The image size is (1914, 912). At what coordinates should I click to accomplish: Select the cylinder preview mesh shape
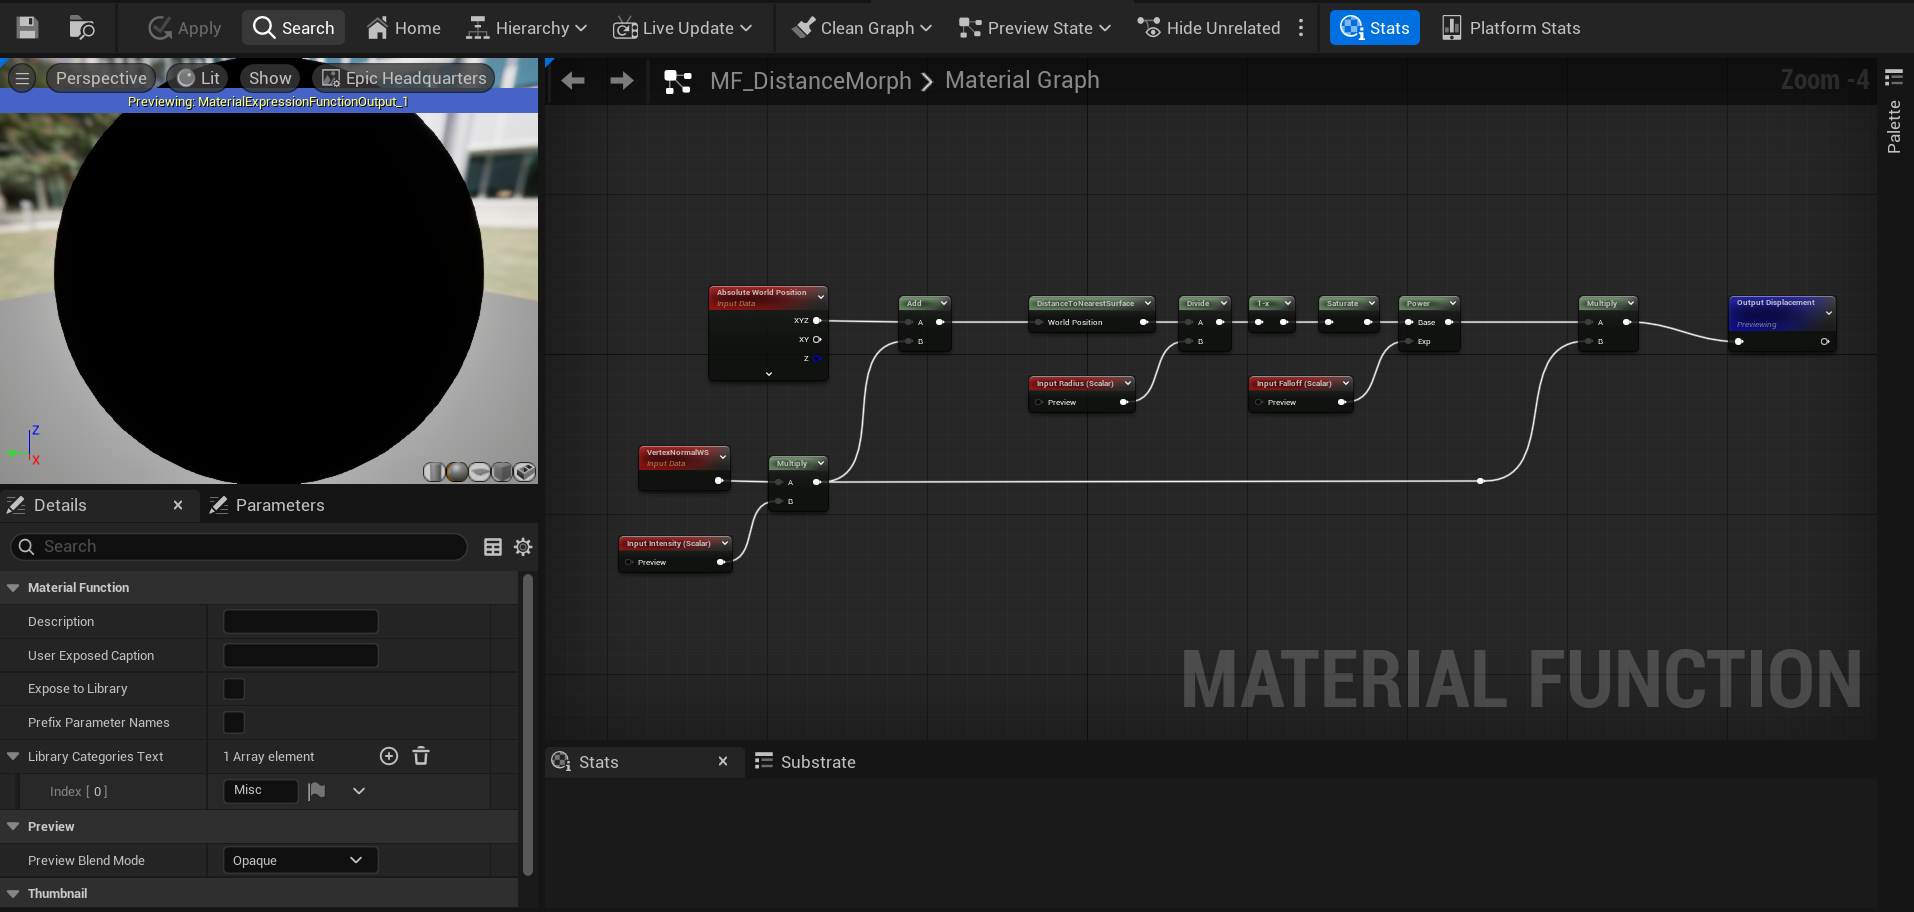click(434, 471)
